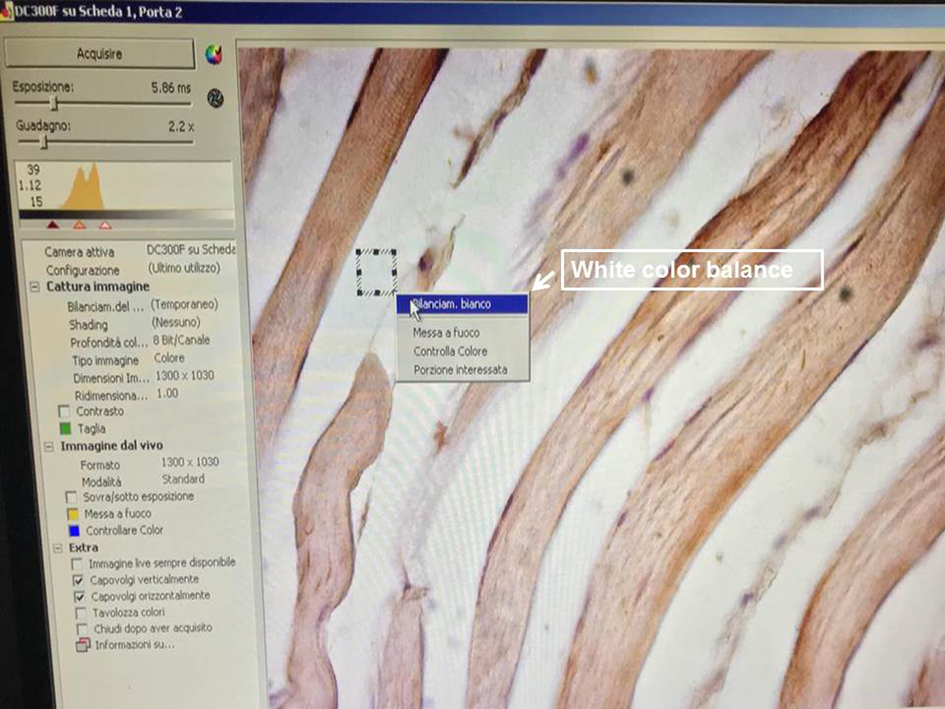Enable Immagine live sempre disponibile checkbox
Viewport: 945px width, 709px height.
(77, 564)
